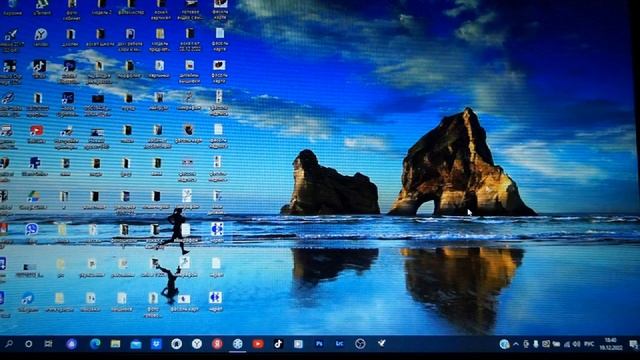The width and height of the screenshot is (640, 360).
Task: Switch input language via РУС indicator
Action: (x=589, y=344)
